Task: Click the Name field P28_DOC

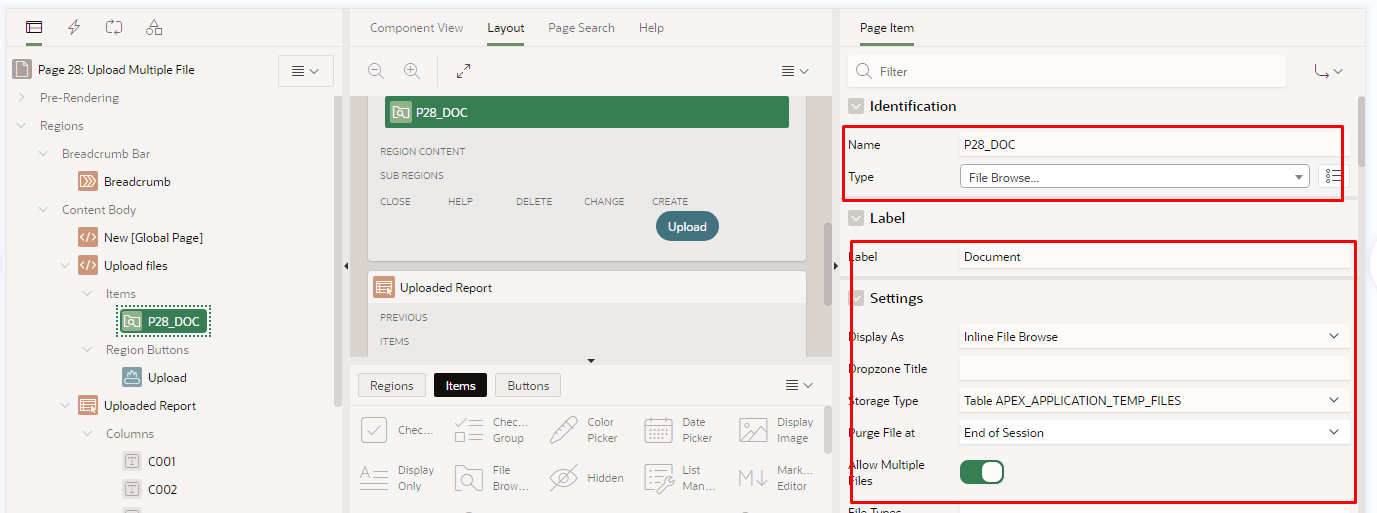Action: tap(1154, 145)
